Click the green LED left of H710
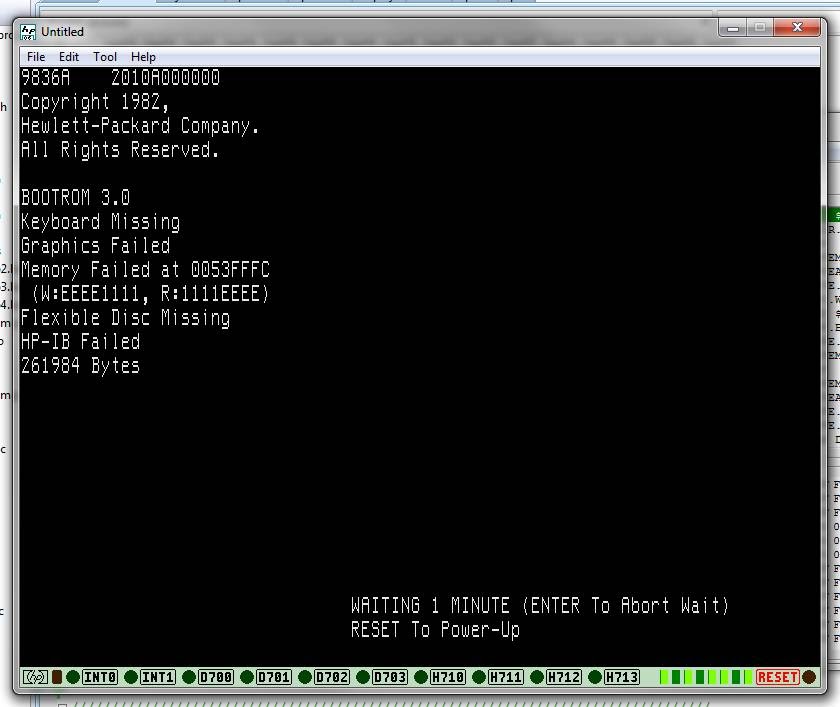 click(421, 677)
